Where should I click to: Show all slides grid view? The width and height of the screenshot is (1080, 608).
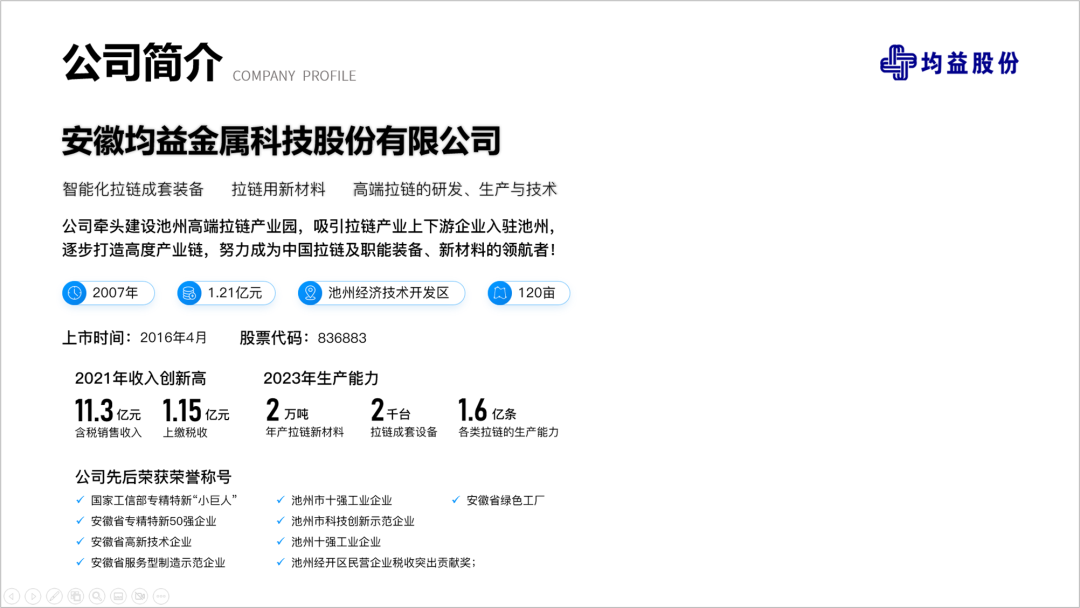76,596
